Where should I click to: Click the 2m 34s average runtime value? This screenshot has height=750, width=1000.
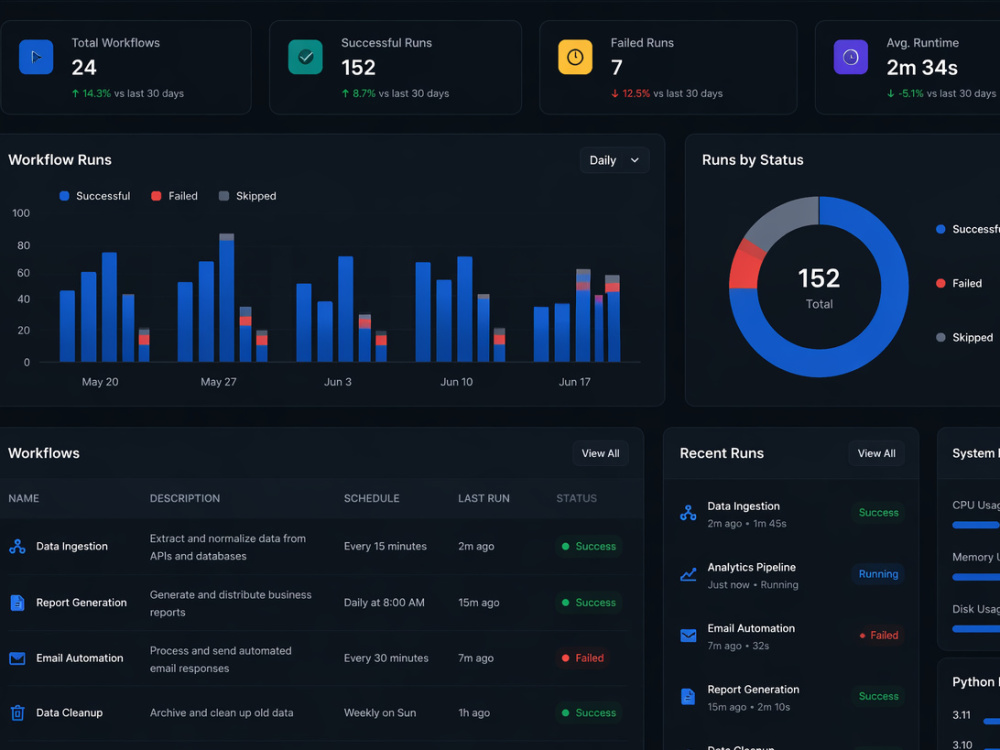pos(922,68)
